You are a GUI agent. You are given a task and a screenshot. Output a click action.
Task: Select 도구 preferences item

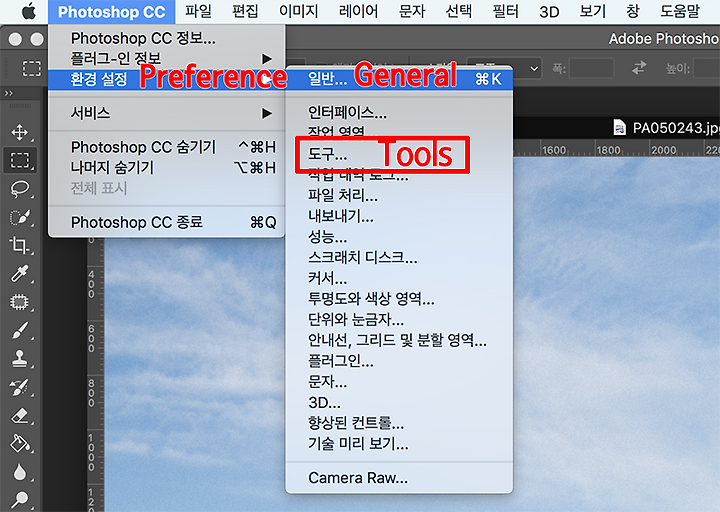[399, 154]
